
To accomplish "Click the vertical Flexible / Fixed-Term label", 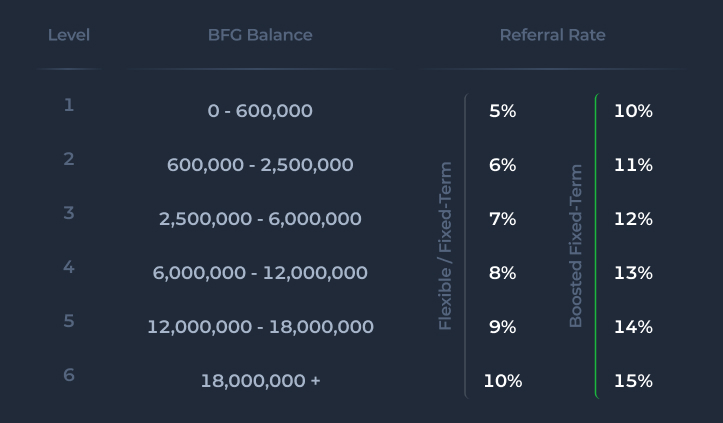I will (x=446, y=246).
